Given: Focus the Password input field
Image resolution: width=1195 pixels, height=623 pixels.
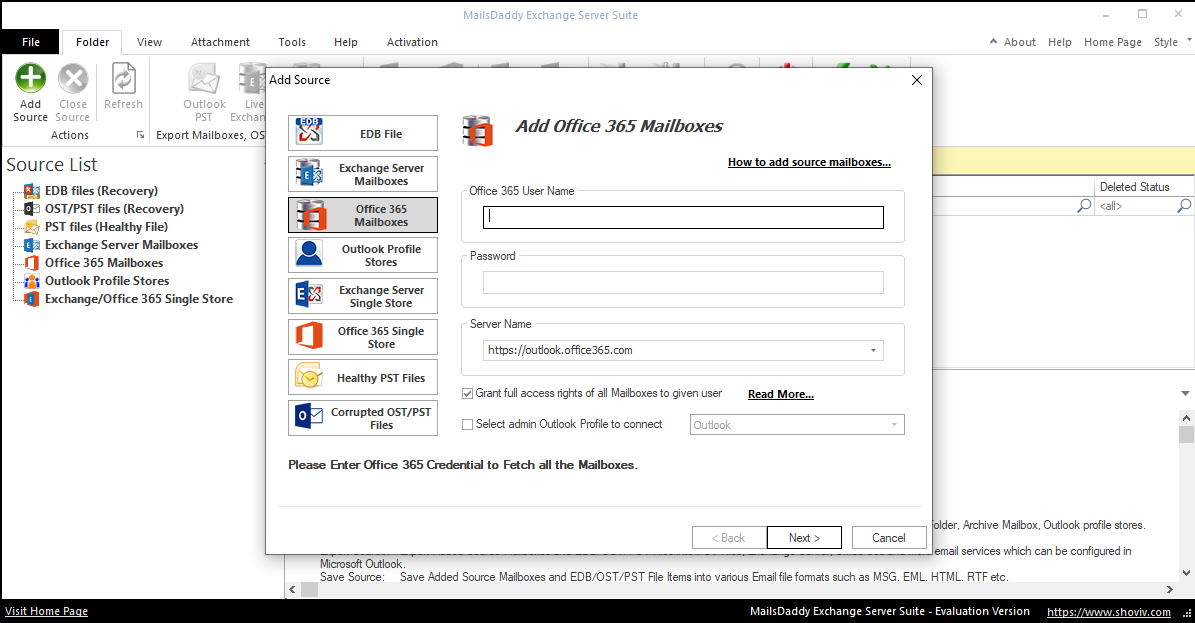Looking at the screenshot, I should pyautogui.click(x=683, y=282).
